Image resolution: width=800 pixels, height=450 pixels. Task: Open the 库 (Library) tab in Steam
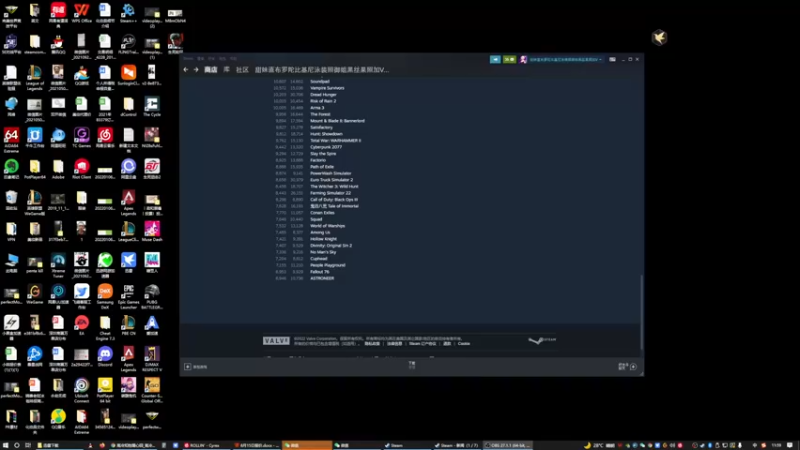pos(227,69)
